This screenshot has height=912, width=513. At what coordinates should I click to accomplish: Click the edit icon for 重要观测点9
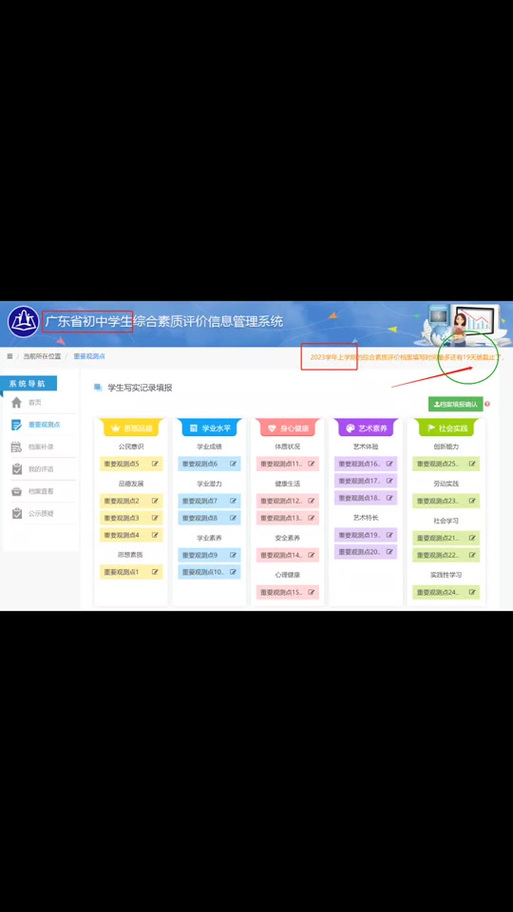[x=233, y=555]
